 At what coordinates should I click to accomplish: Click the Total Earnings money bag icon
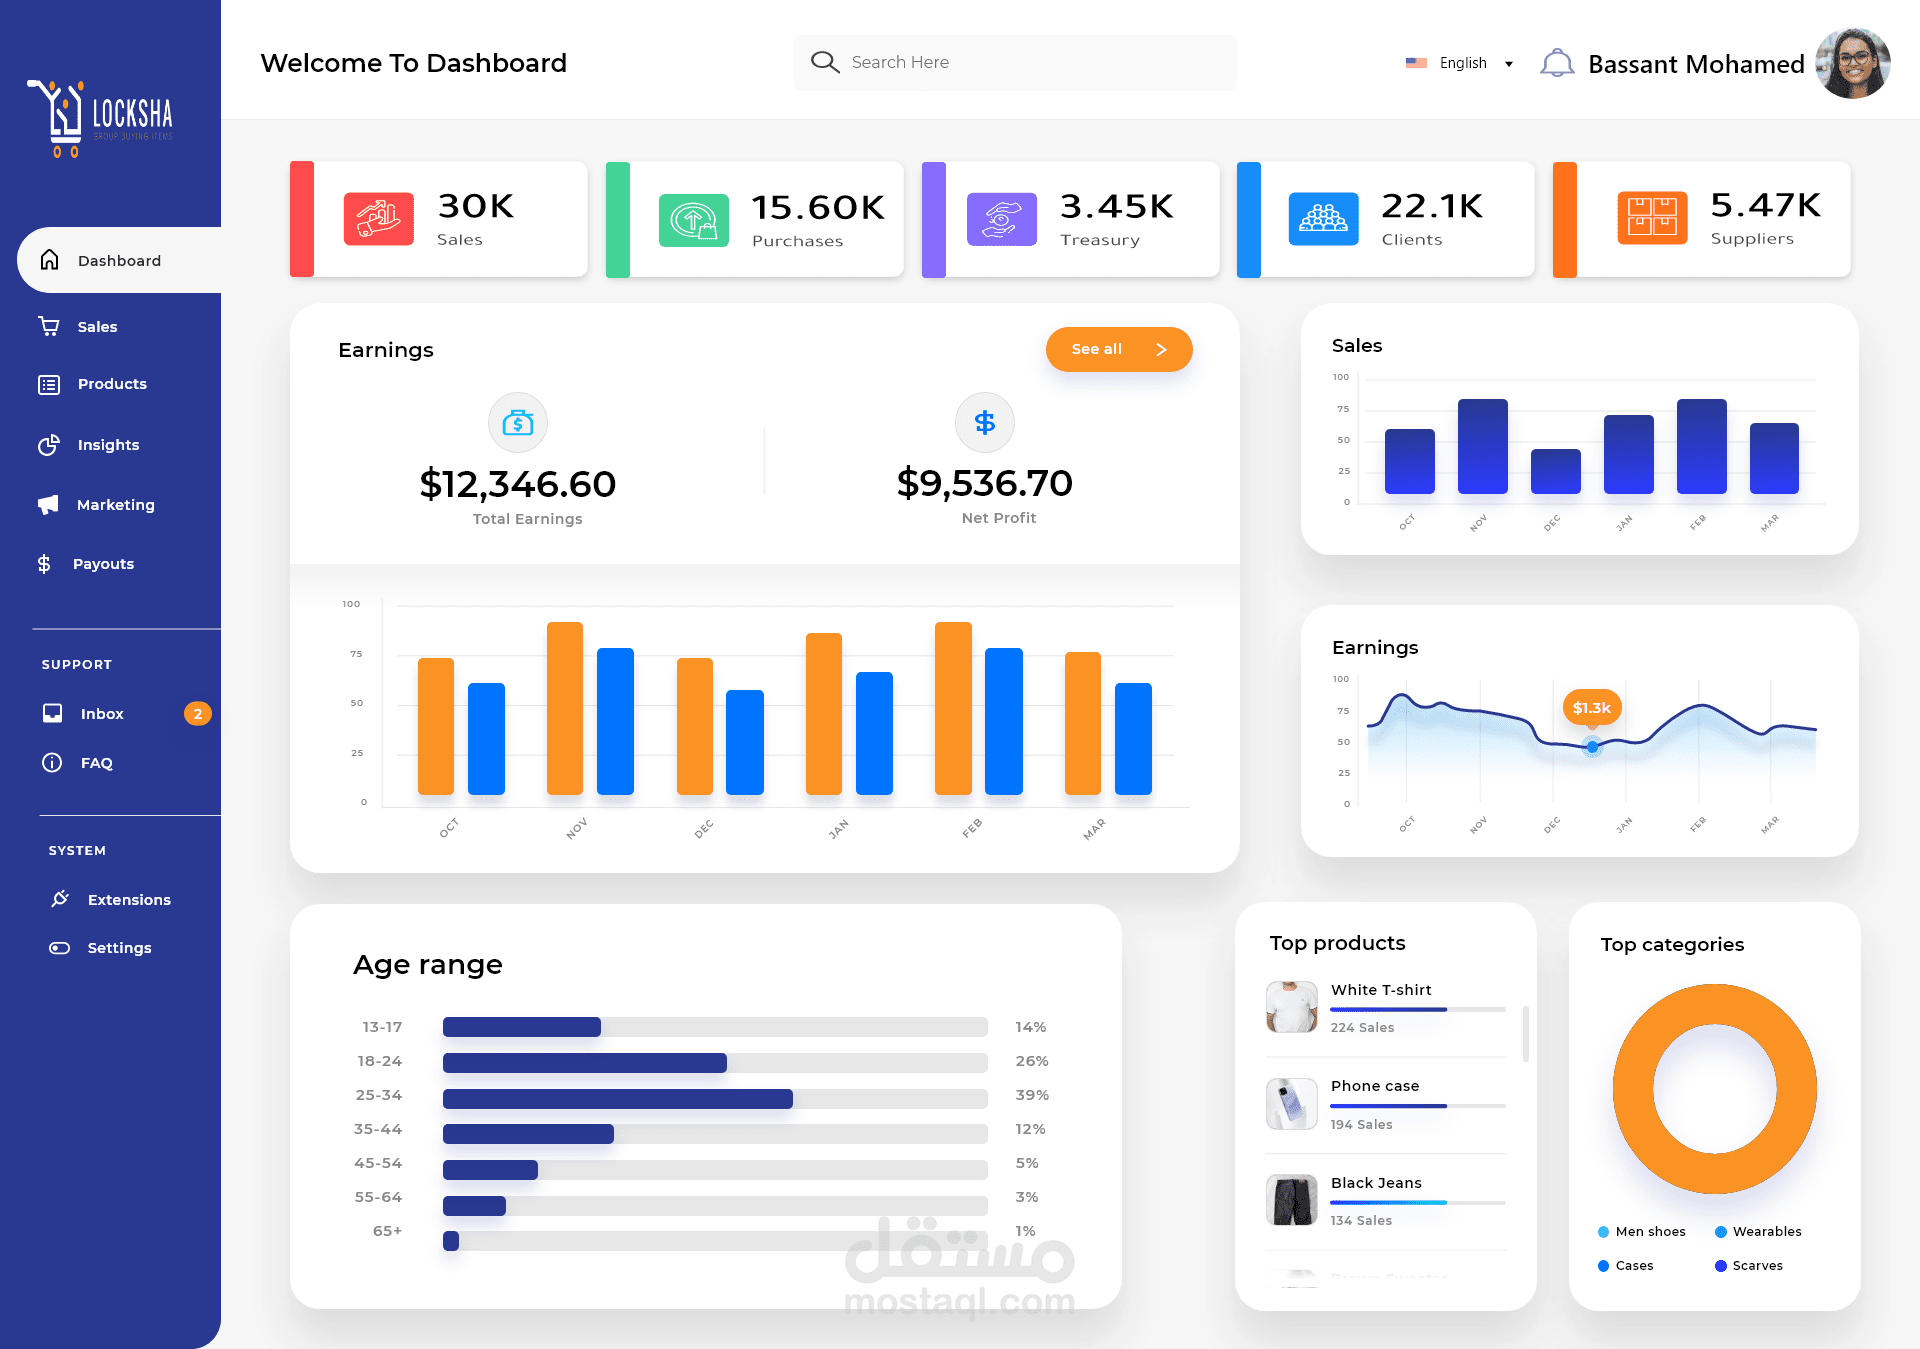pyautogui.click(x=517, y=422)
